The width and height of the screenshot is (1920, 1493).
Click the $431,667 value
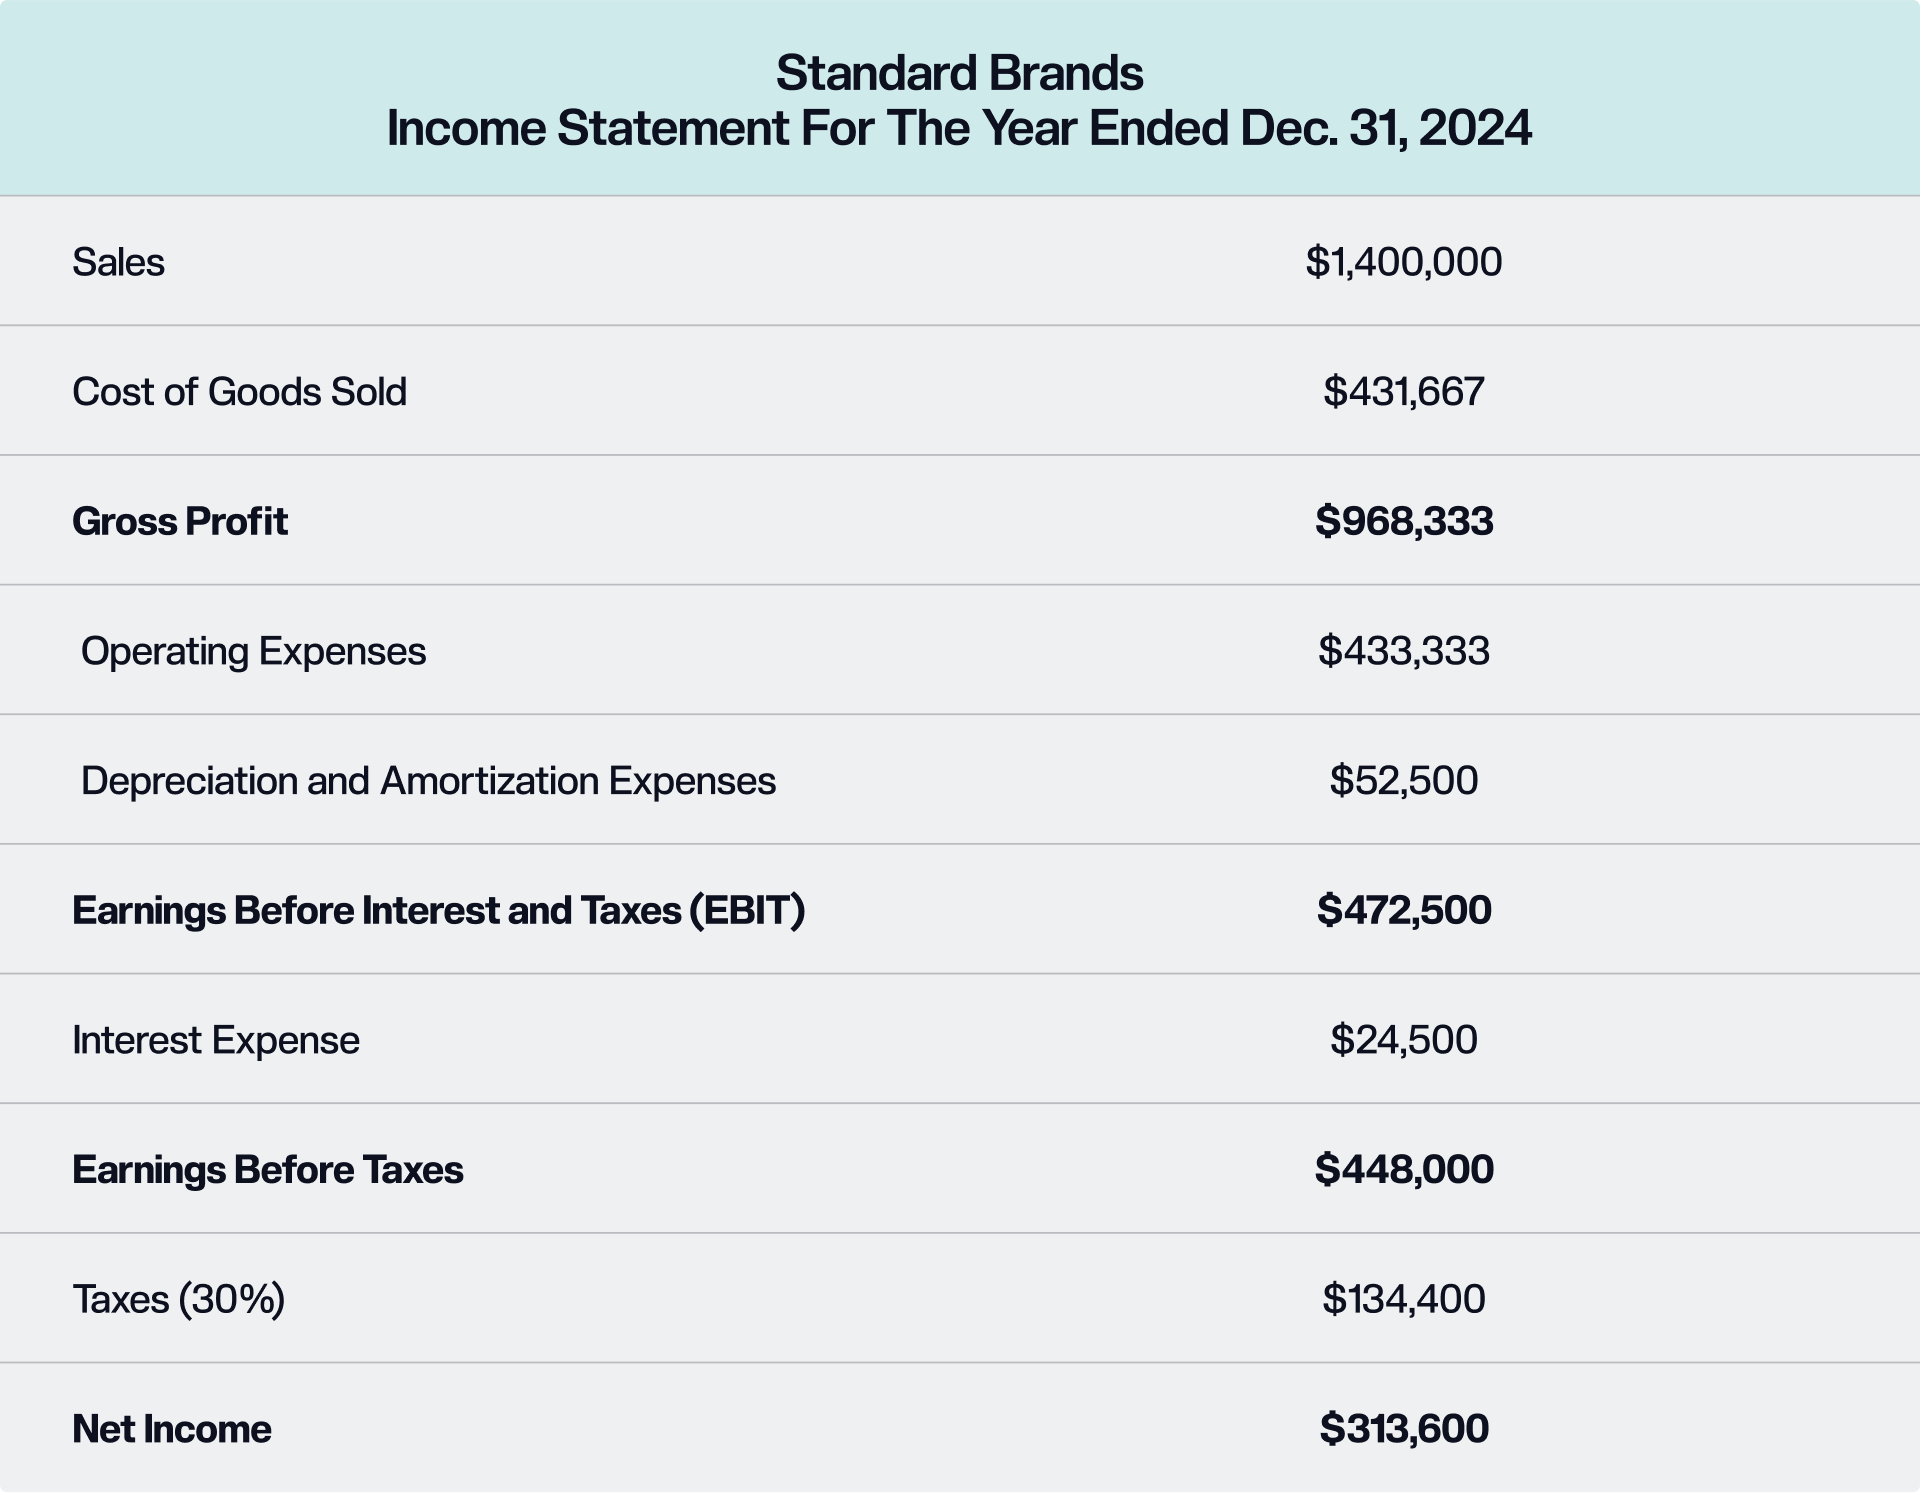[x=1403, y=392]
